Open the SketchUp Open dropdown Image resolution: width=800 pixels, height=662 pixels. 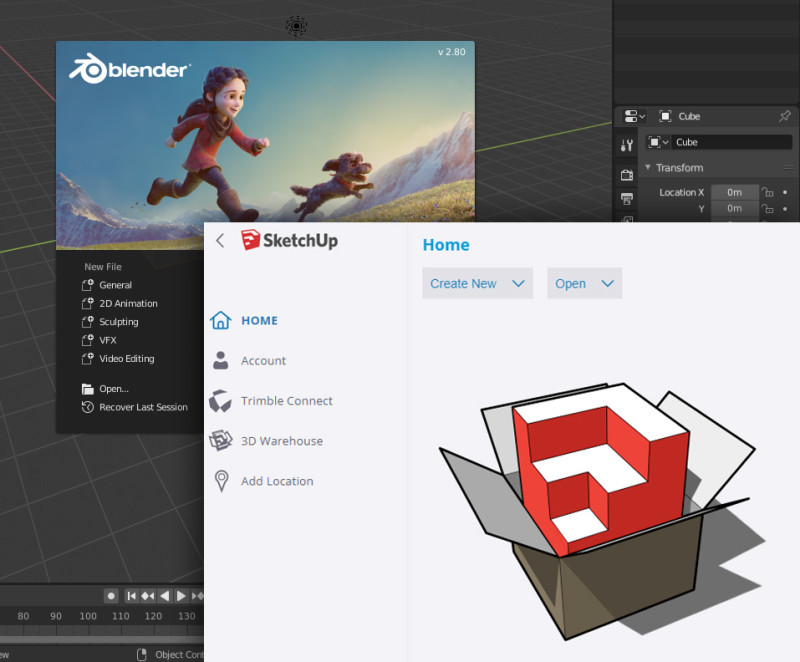click(x=585, y=283)
